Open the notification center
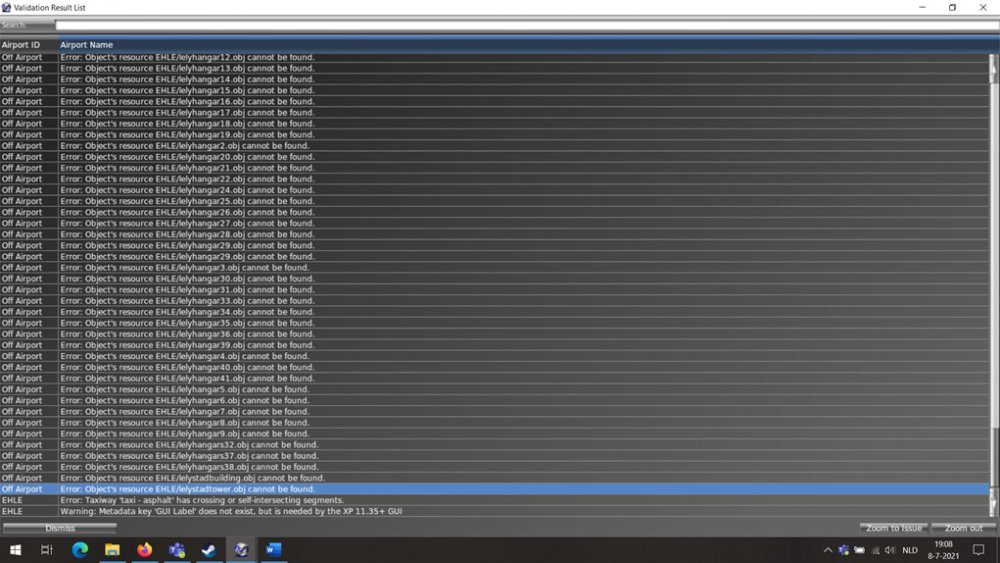1000x563 pixels. tap(979, 550)
